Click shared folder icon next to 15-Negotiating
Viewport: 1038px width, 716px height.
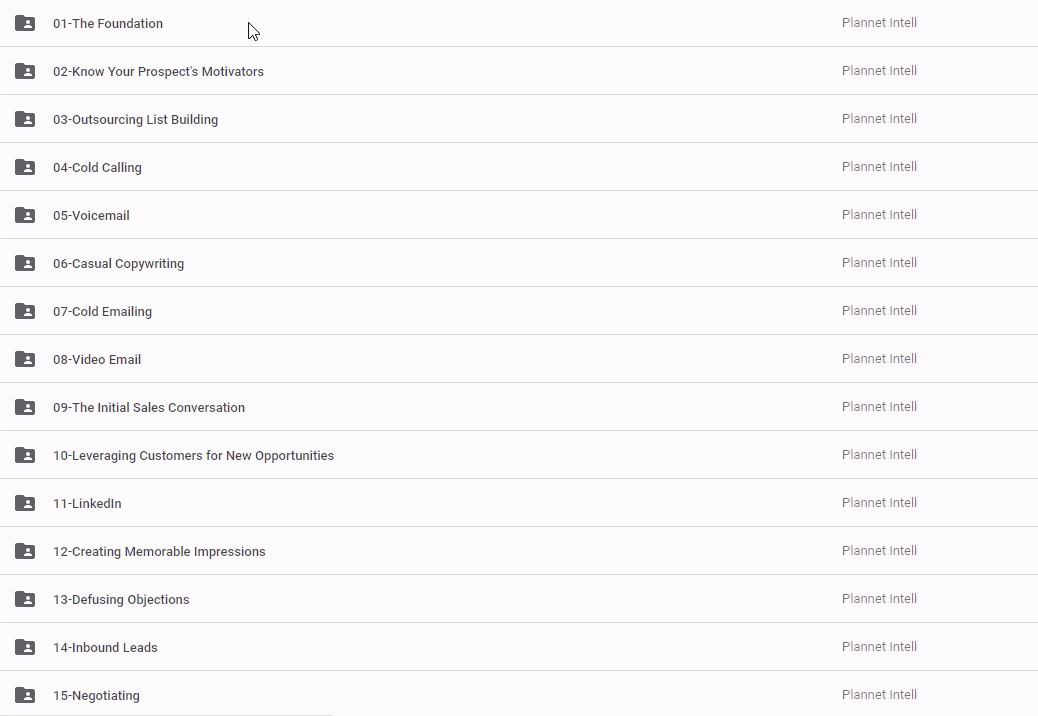[25, 695]
